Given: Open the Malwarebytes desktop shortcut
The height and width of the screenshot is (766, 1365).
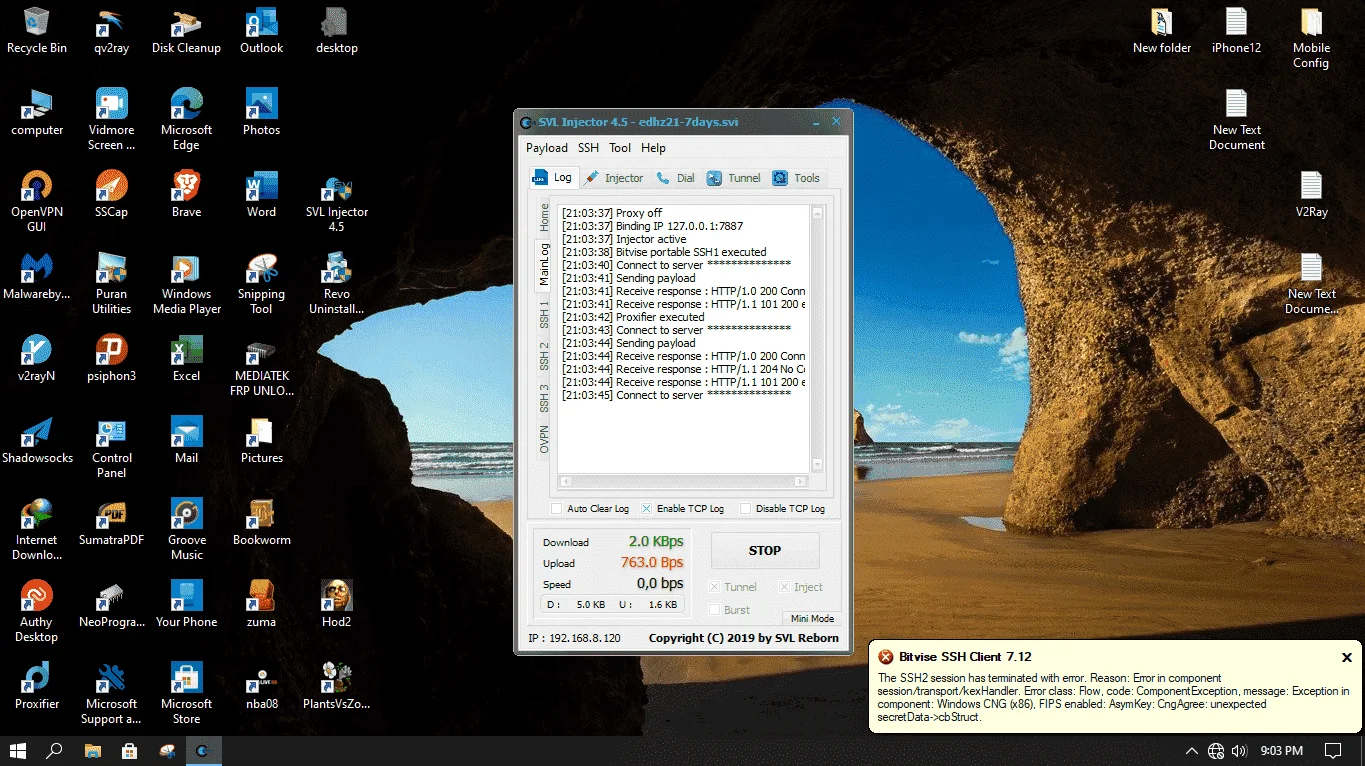Looking at the screenshot, I should pos(37,276).
